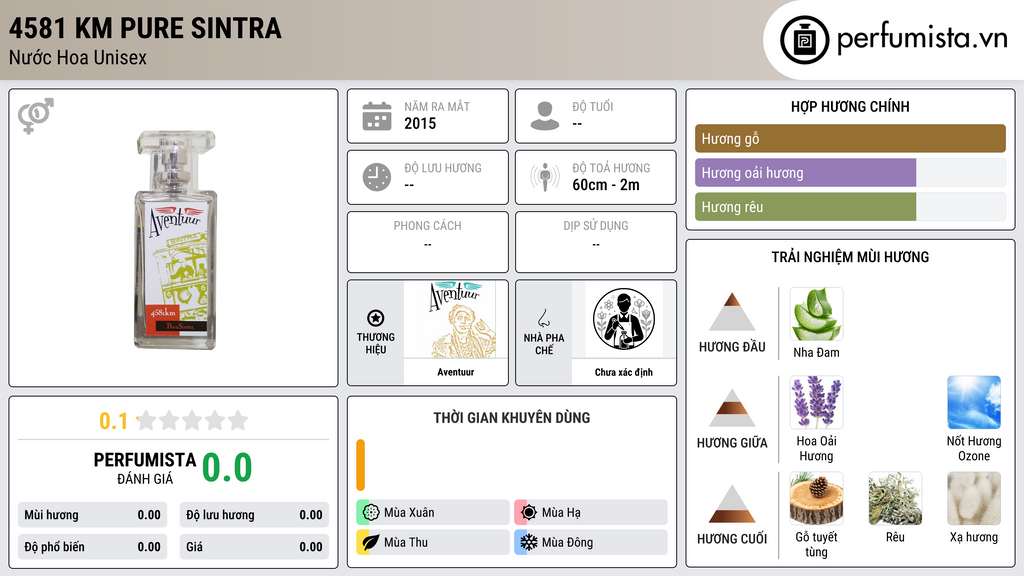Click the 60cm - 2m sillage value
The image size is (1024, 576).
point(606,185)
